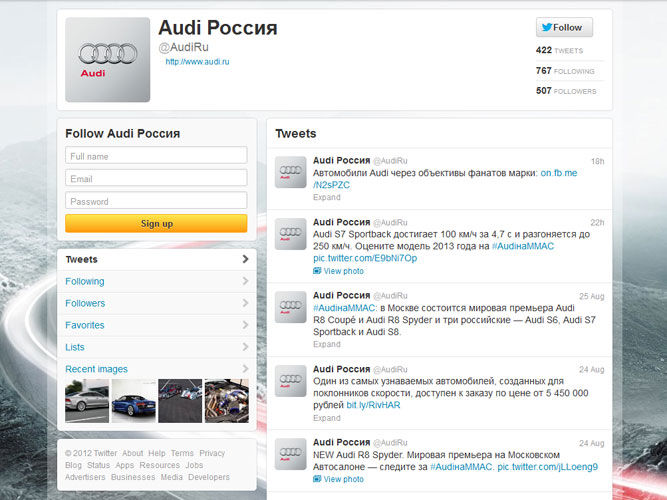Open the Status footer link

[98, 465]
